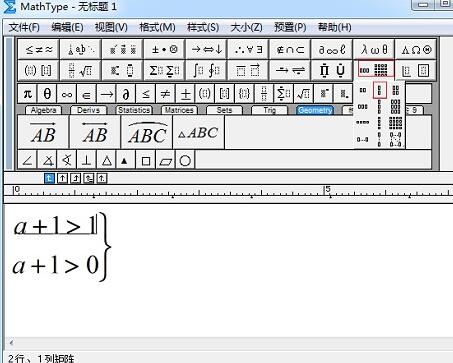Insert the not-equal ≠ symbol
The width and height of the screenshot is (453, 363).
[x=165, y=94]
